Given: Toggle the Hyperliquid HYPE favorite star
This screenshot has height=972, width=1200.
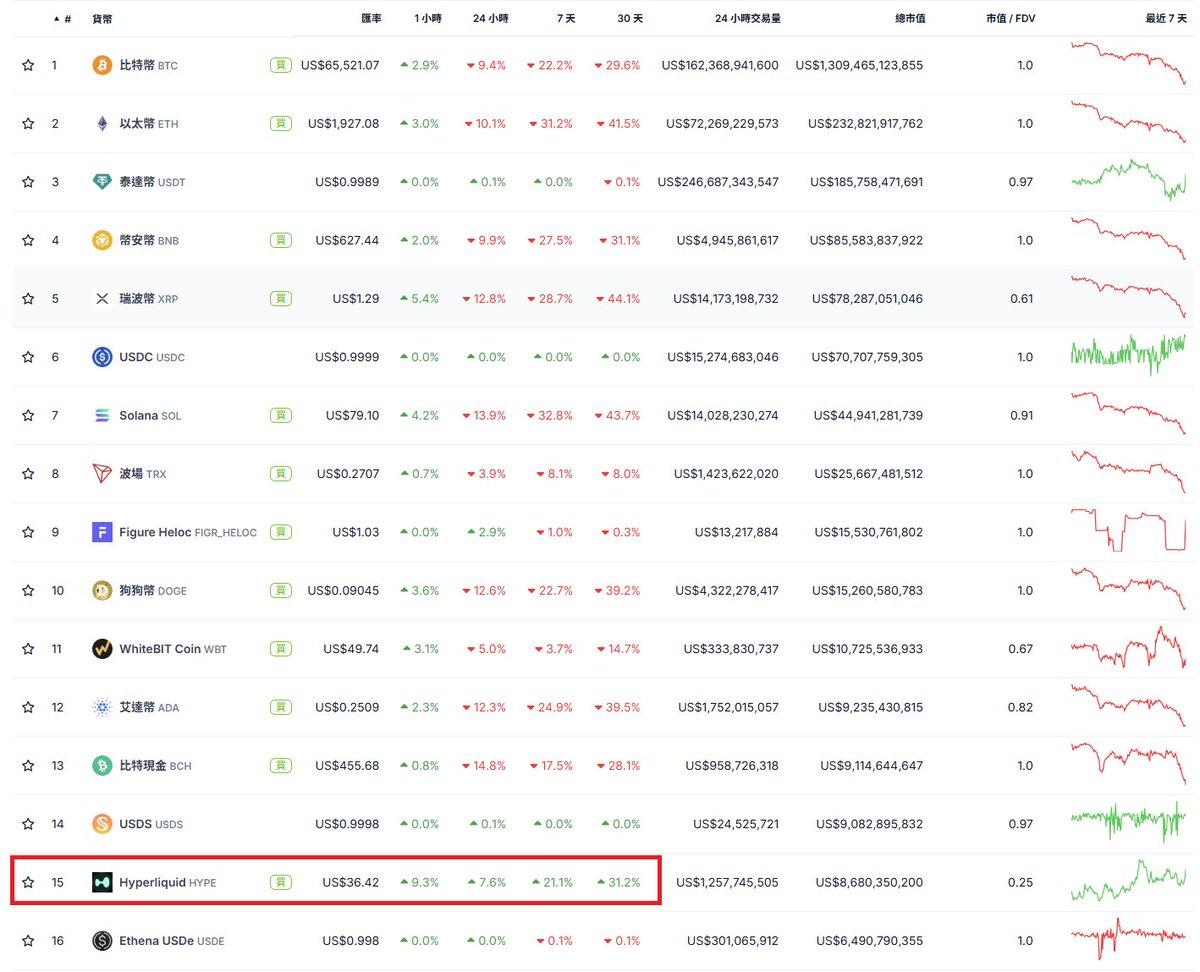Looking at the screenshot, I should click(28, 883).
